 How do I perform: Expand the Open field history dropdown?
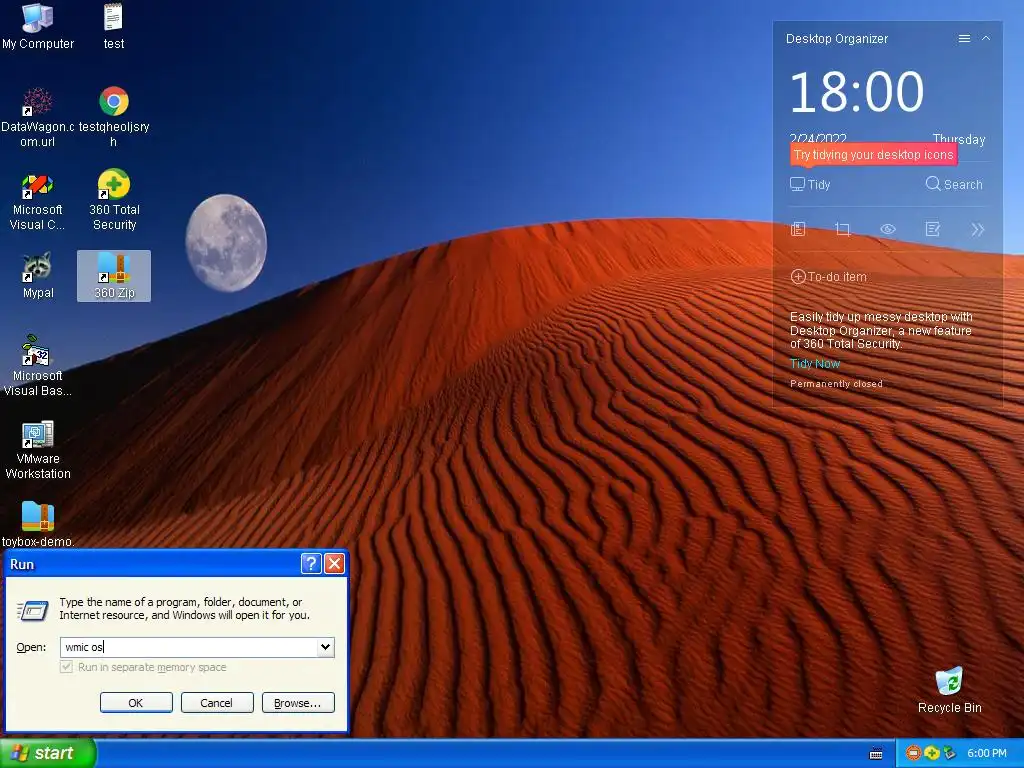[x=325, y=647]
